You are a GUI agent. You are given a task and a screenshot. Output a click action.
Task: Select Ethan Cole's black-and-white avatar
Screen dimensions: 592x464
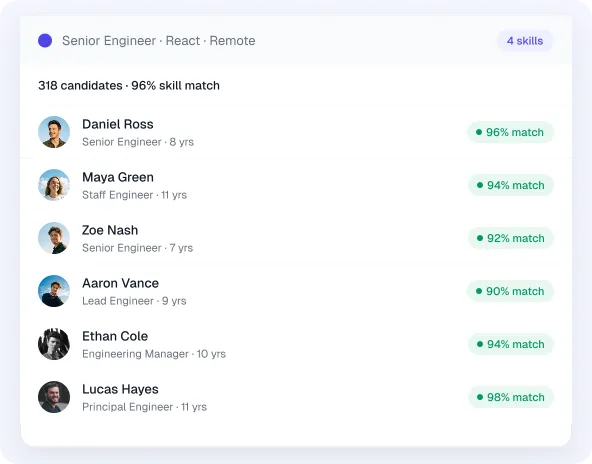pyautogui.click(x=54, y=344)
